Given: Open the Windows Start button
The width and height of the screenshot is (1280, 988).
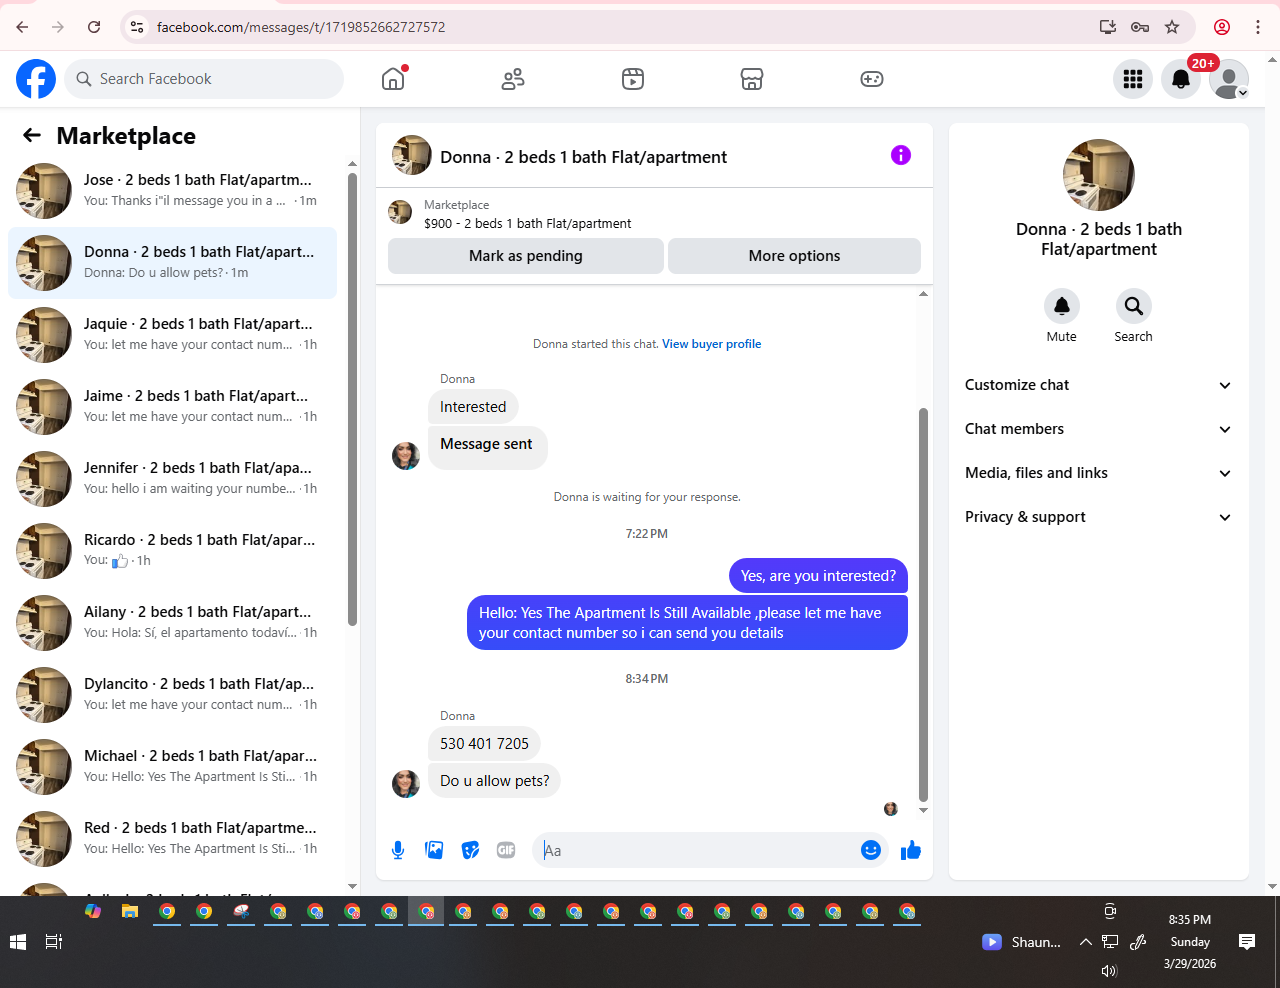Looking at the screenshot, I should pos(17,942).
